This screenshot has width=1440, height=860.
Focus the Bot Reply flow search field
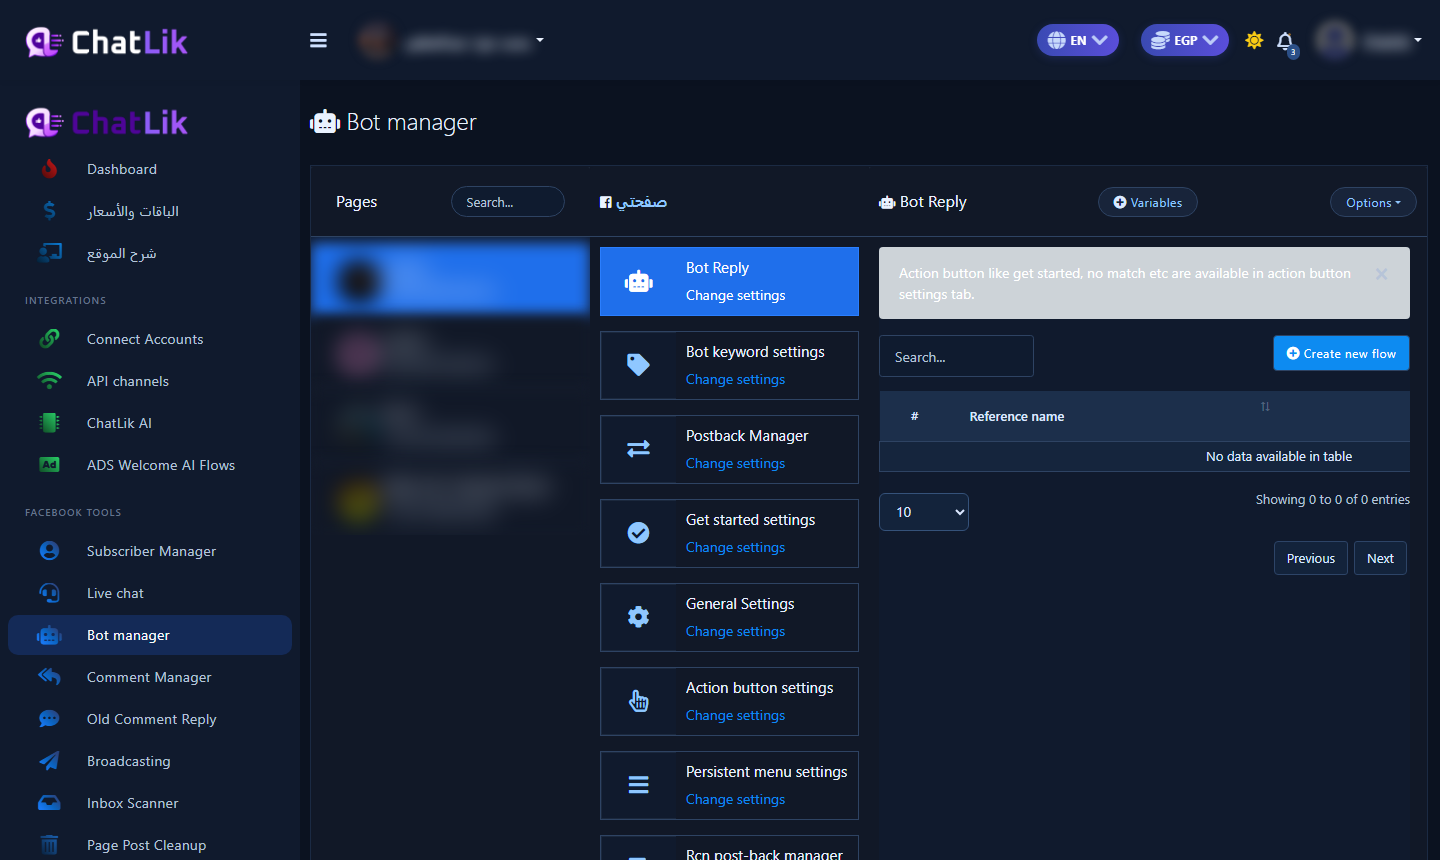tap(956, 356)
